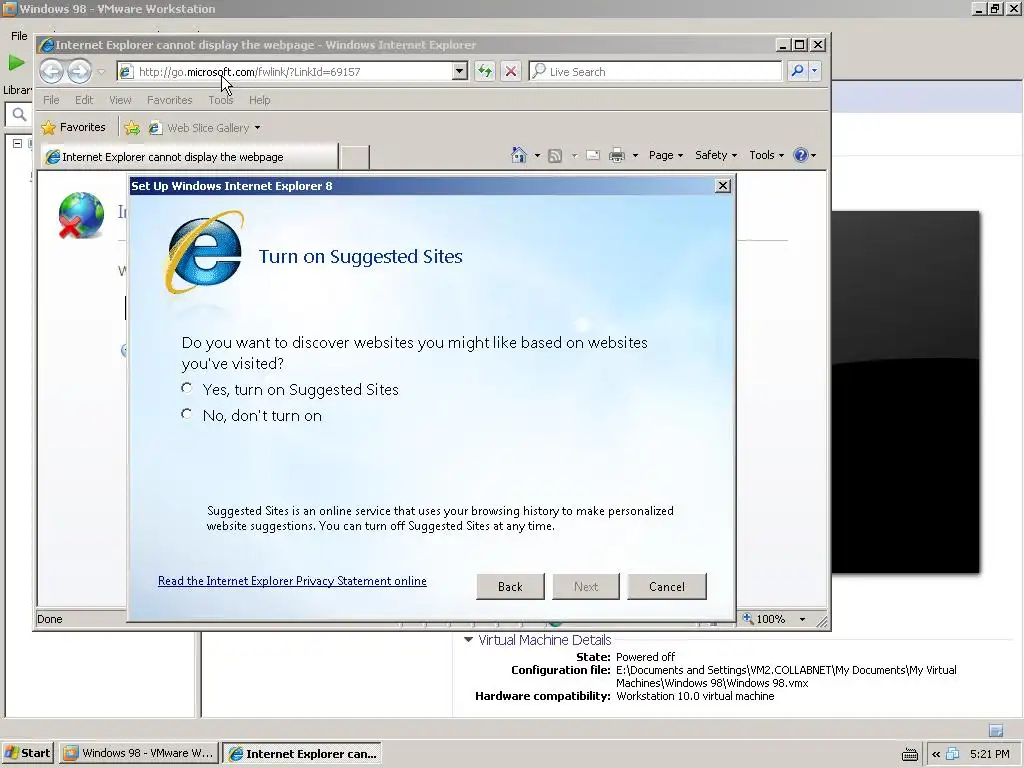Click the Refresh button beside address bar
This screenshot has height=768, width=1024.
pyautogui.click(x=485, y=71)
